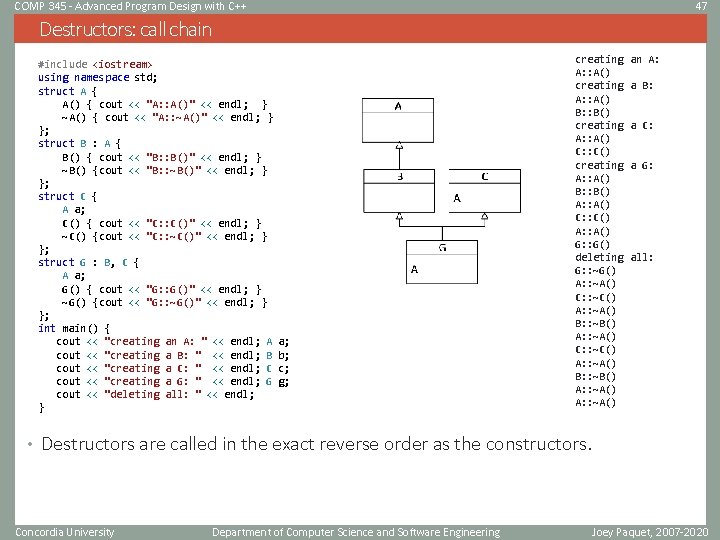Click the class G box in diagram
This screenshot has width=720, height=540.
[442, 262]
